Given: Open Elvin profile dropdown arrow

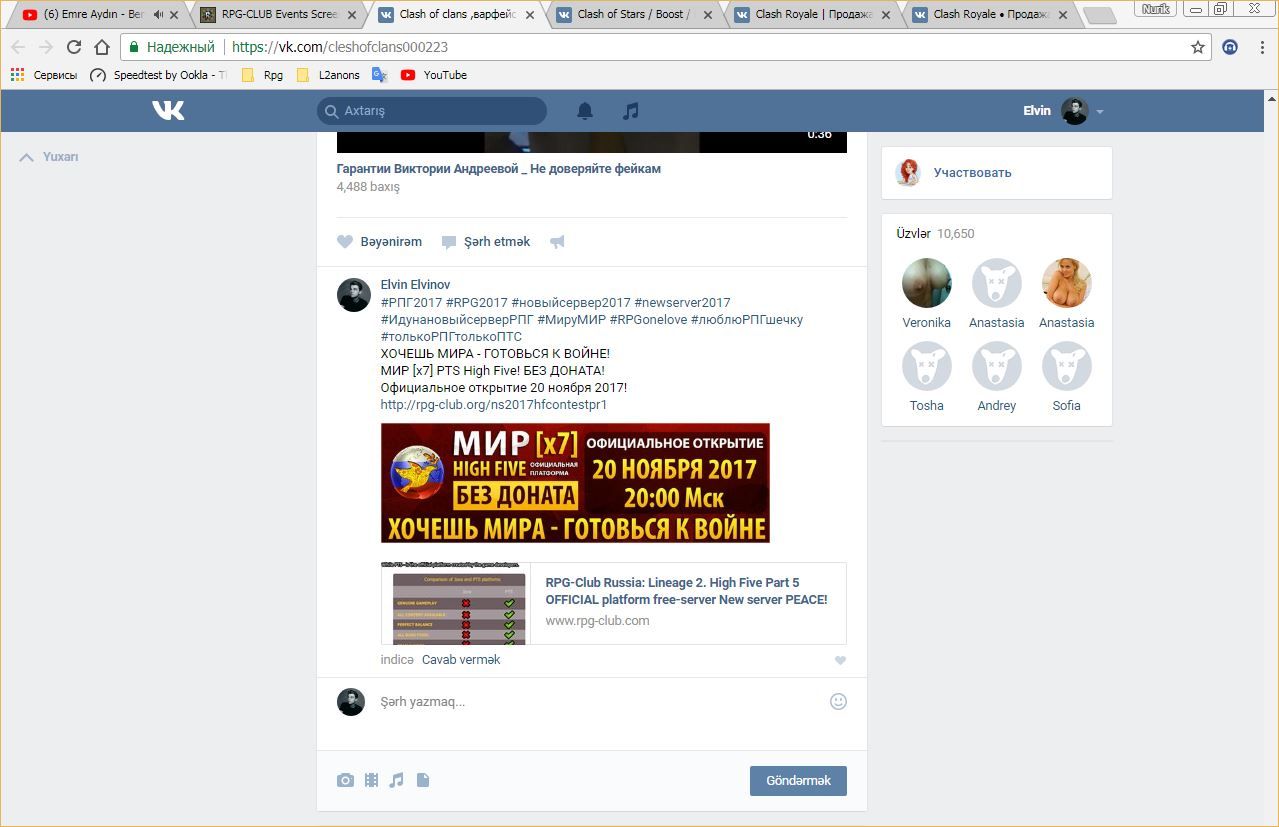Looking at the screenshot, I should click(x=1100, y=112).
